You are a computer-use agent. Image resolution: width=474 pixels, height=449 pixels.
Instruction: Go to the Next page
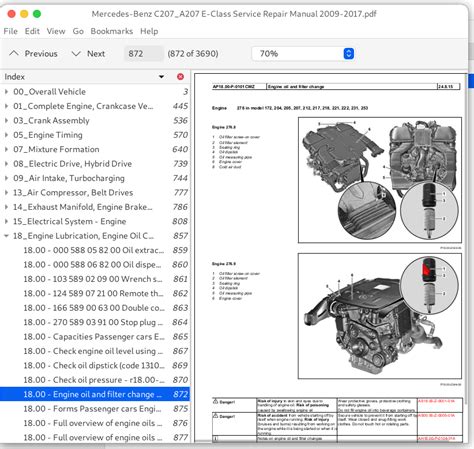[88, 54]
